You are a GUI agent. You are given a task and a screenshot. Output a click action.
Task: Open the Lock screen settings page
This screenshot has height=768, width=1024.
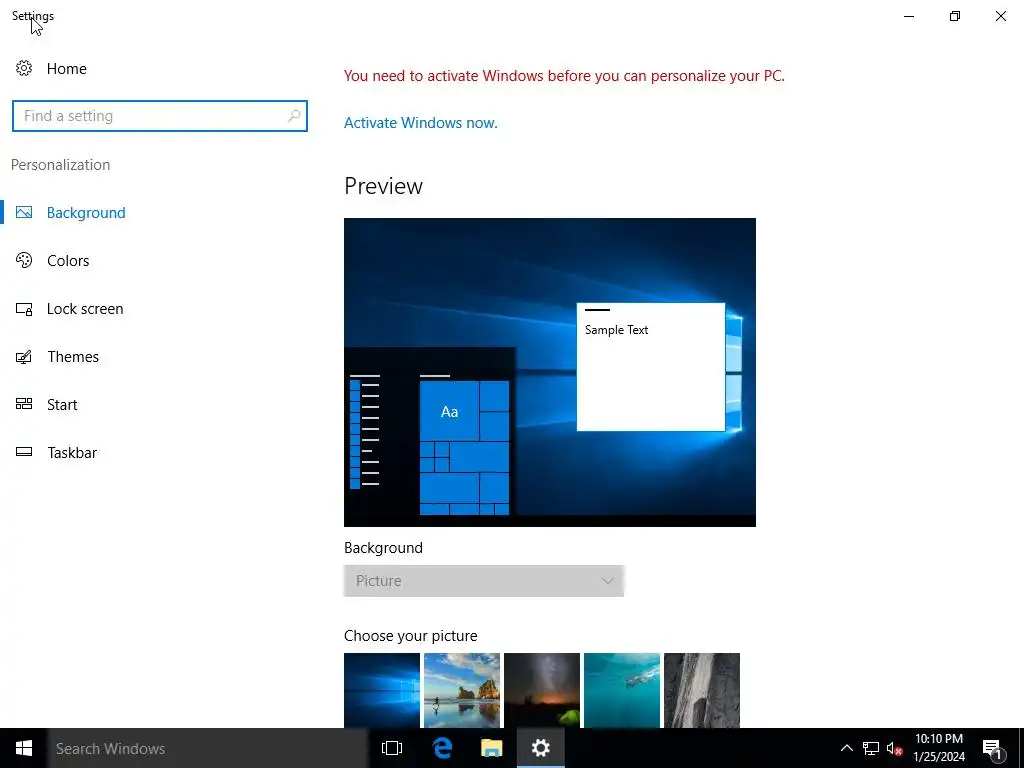pos(85,309)
